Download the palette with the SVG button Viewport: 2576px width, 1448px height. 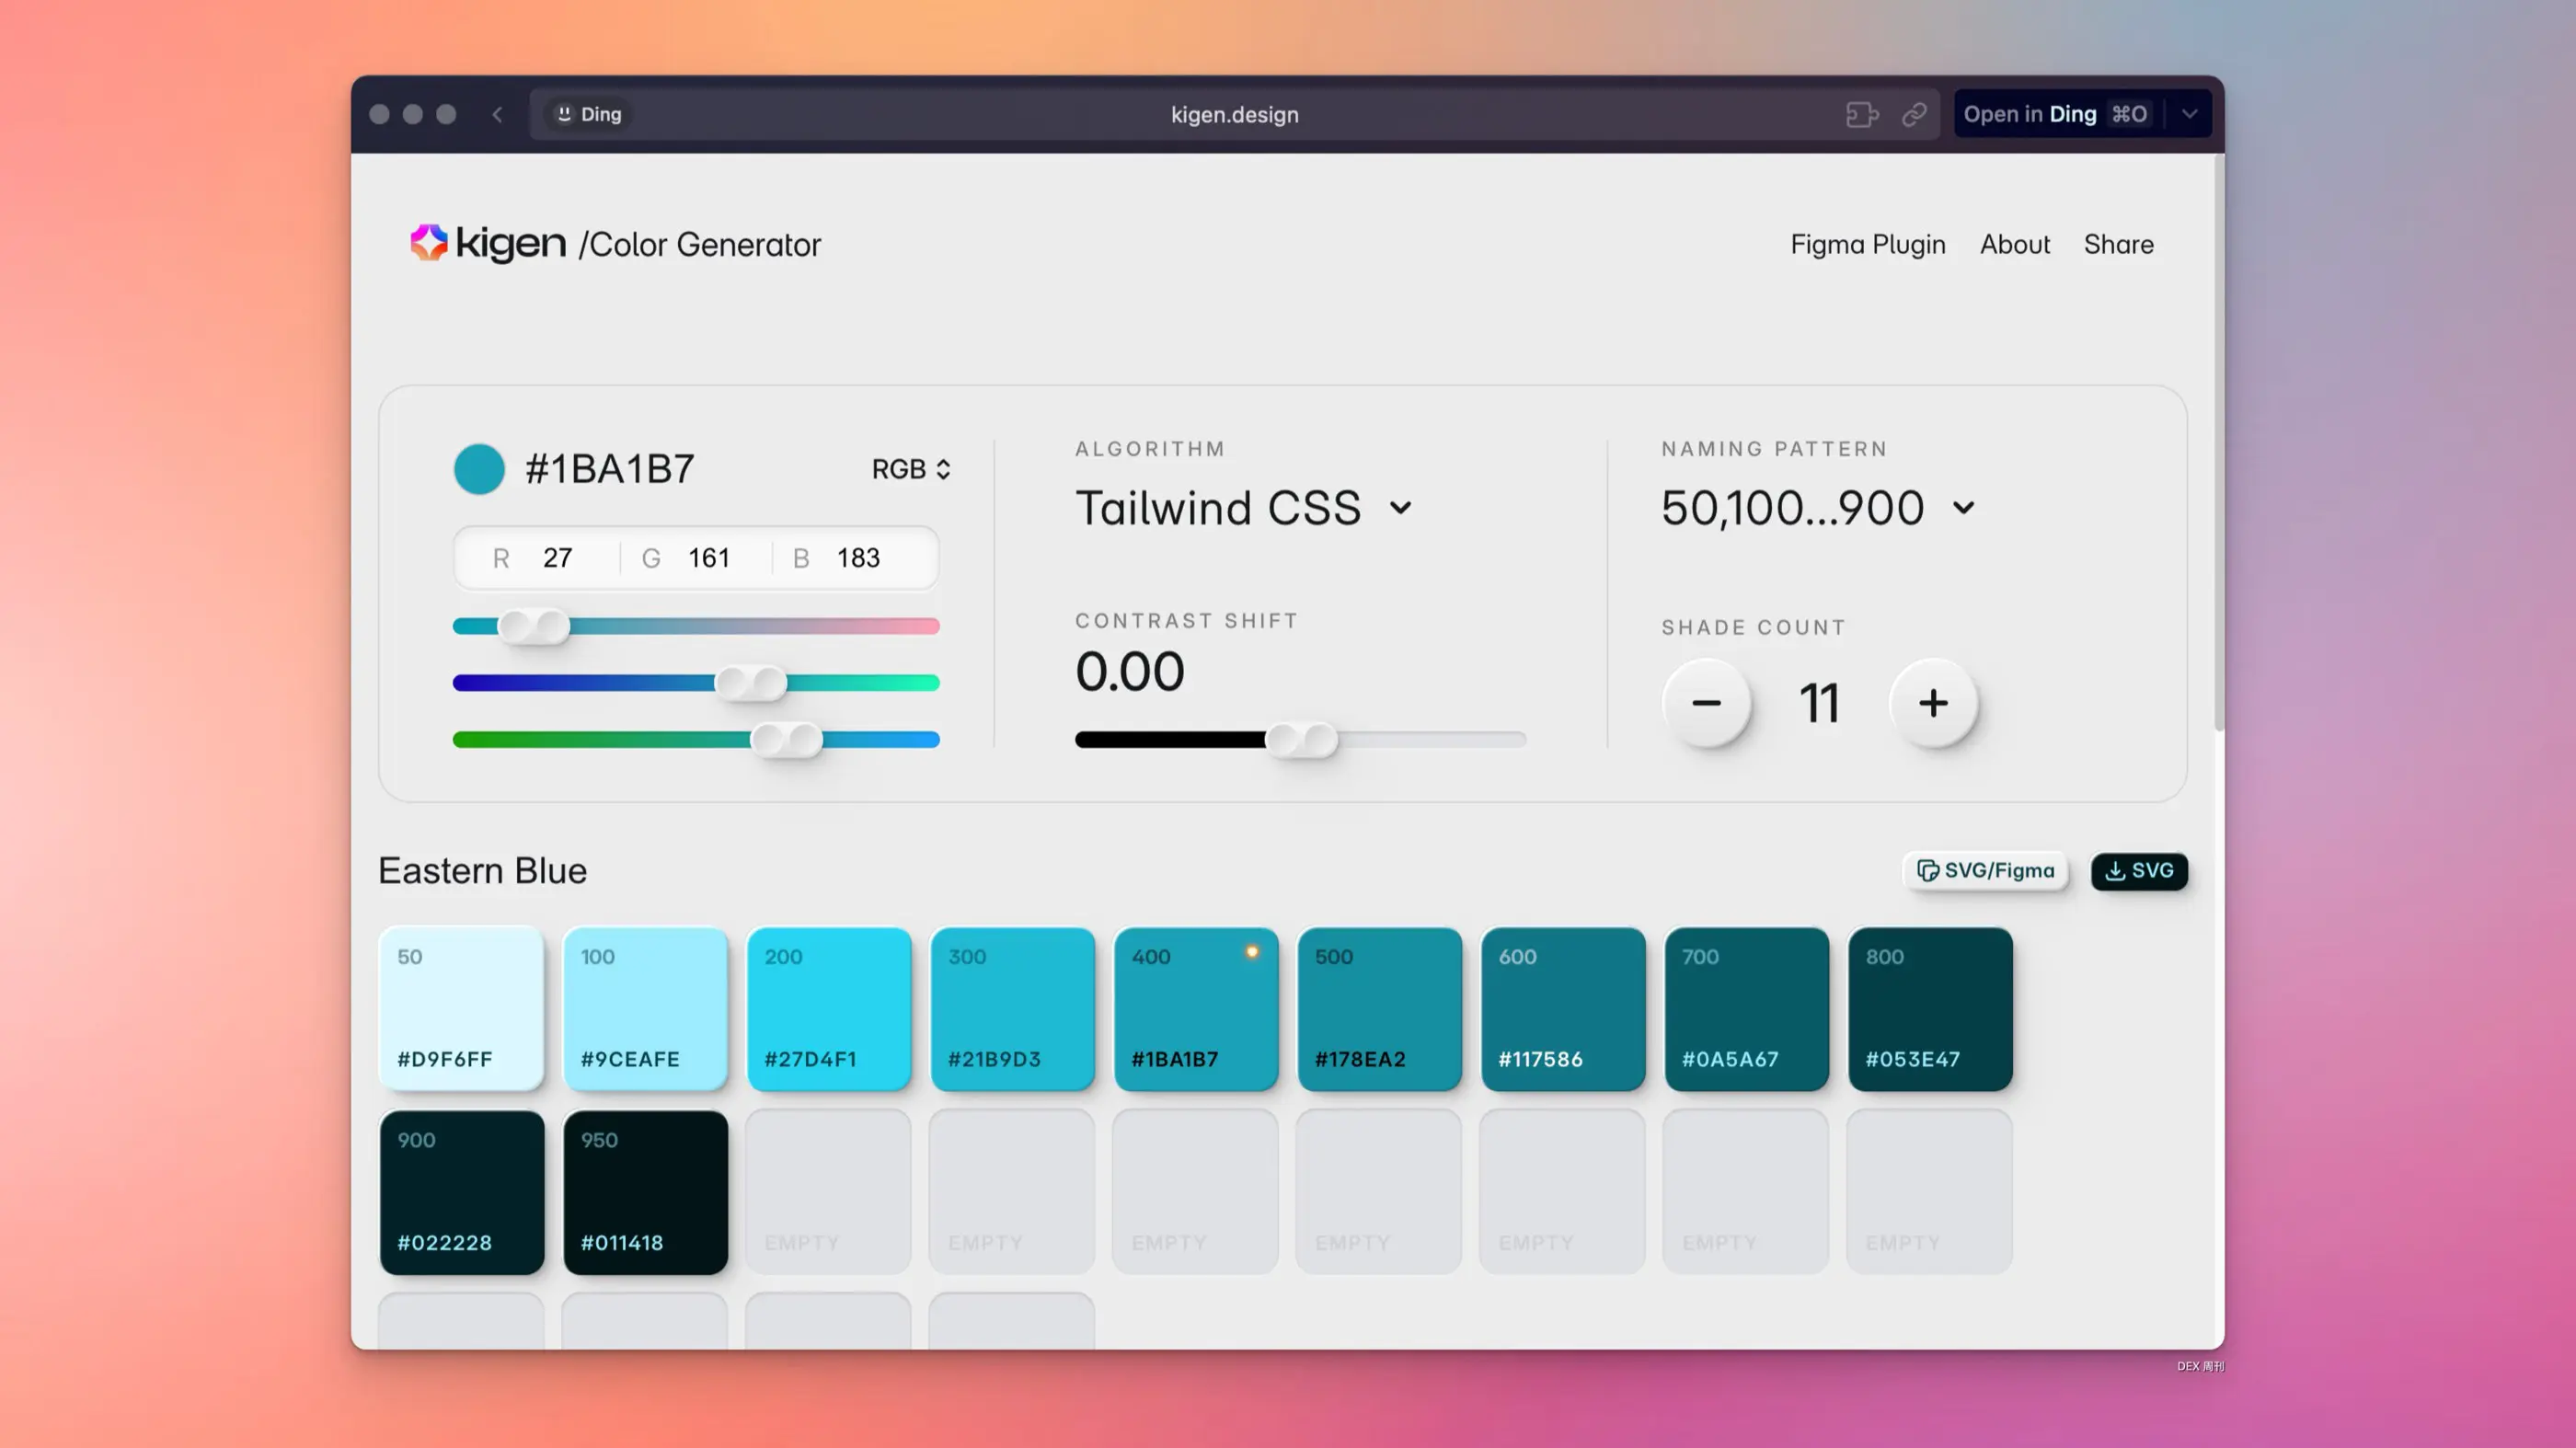(2139, 870)
